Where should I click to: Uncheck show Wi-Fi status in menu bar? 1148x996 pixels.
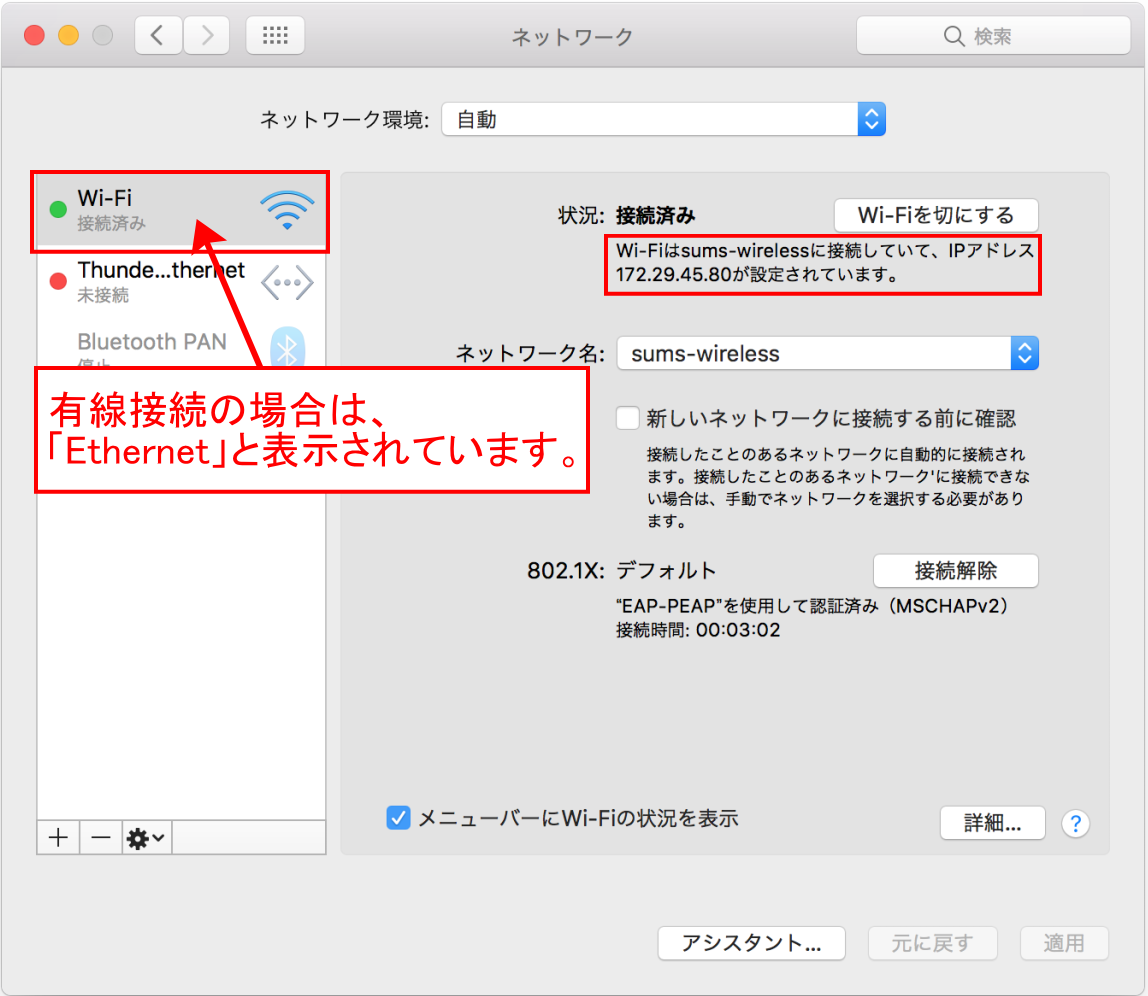click(398, 818)
